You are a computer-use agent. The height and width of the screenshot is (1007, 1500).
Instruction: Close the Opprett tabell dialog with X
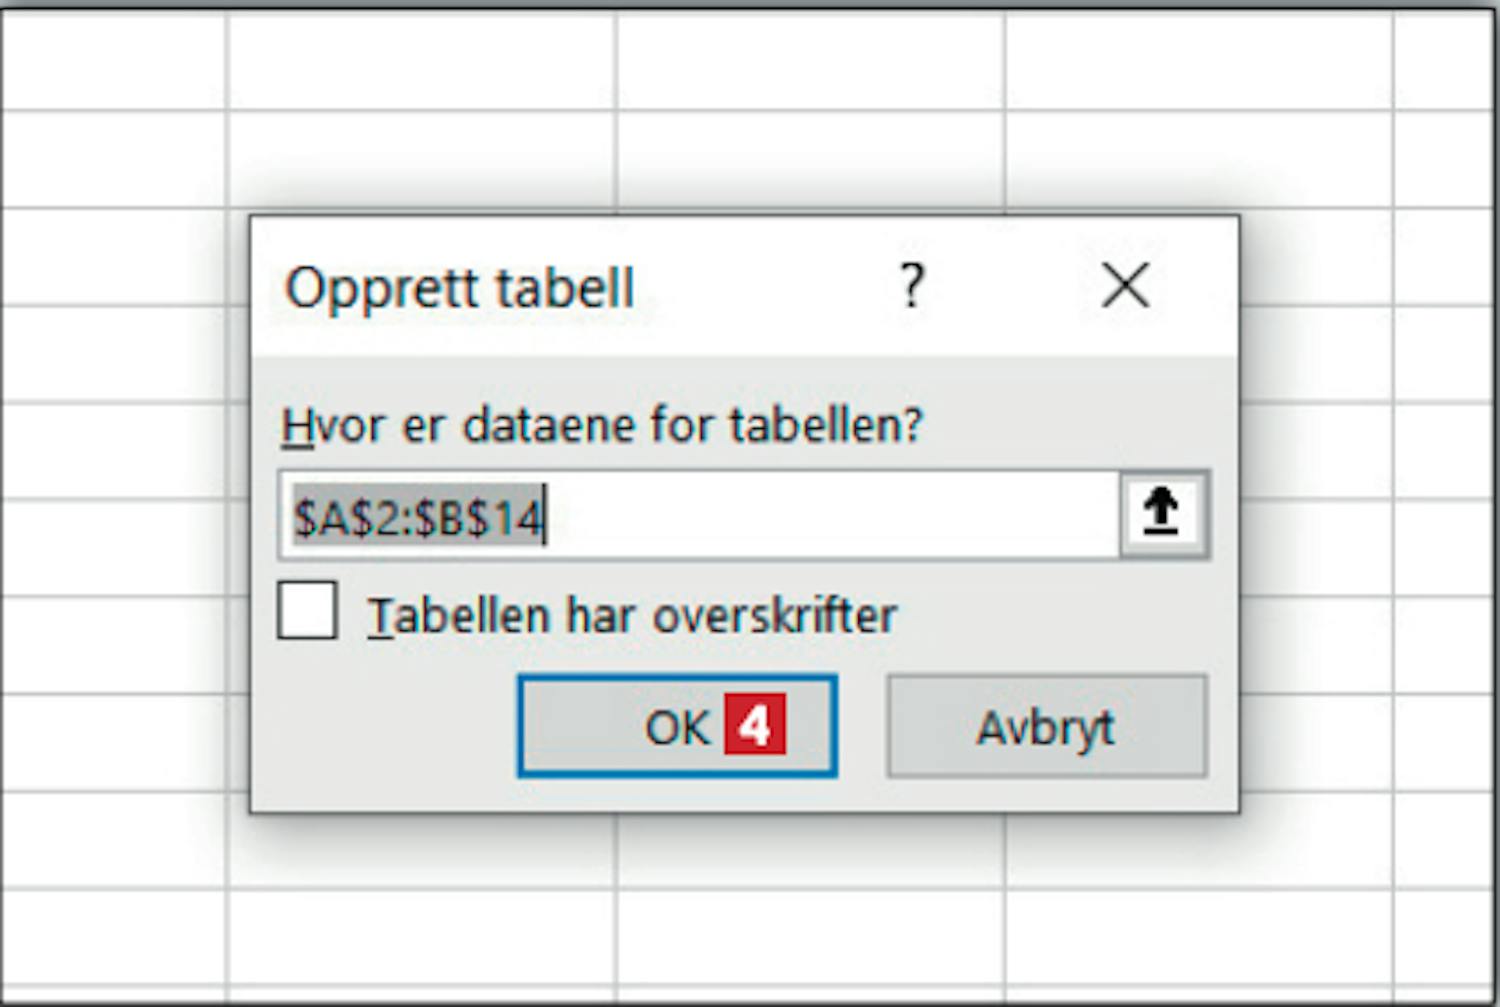[1126, 286]
